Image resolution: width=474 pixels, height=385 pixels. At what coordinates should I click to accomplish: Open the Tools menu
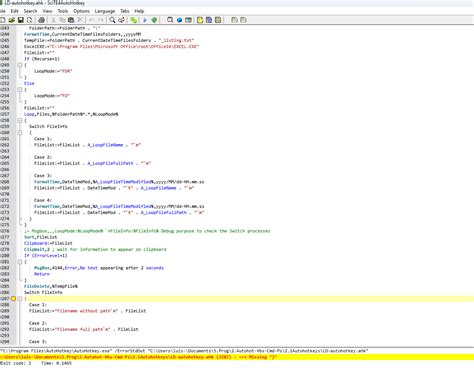coord(63,11)
